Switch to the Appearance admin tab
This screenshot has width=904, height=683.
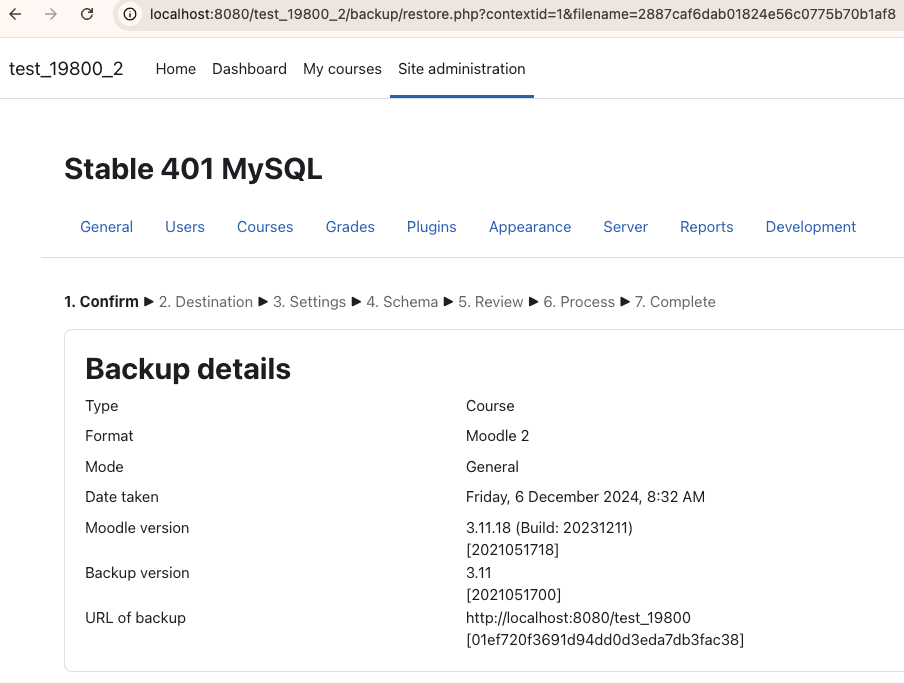click(x=530, y=227)
